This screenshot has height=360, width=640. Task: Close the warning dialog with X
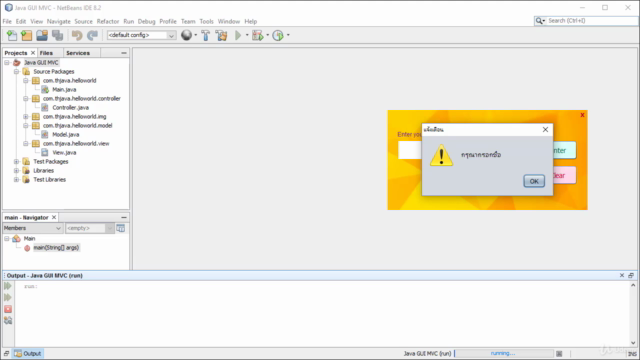click(545, 129)
